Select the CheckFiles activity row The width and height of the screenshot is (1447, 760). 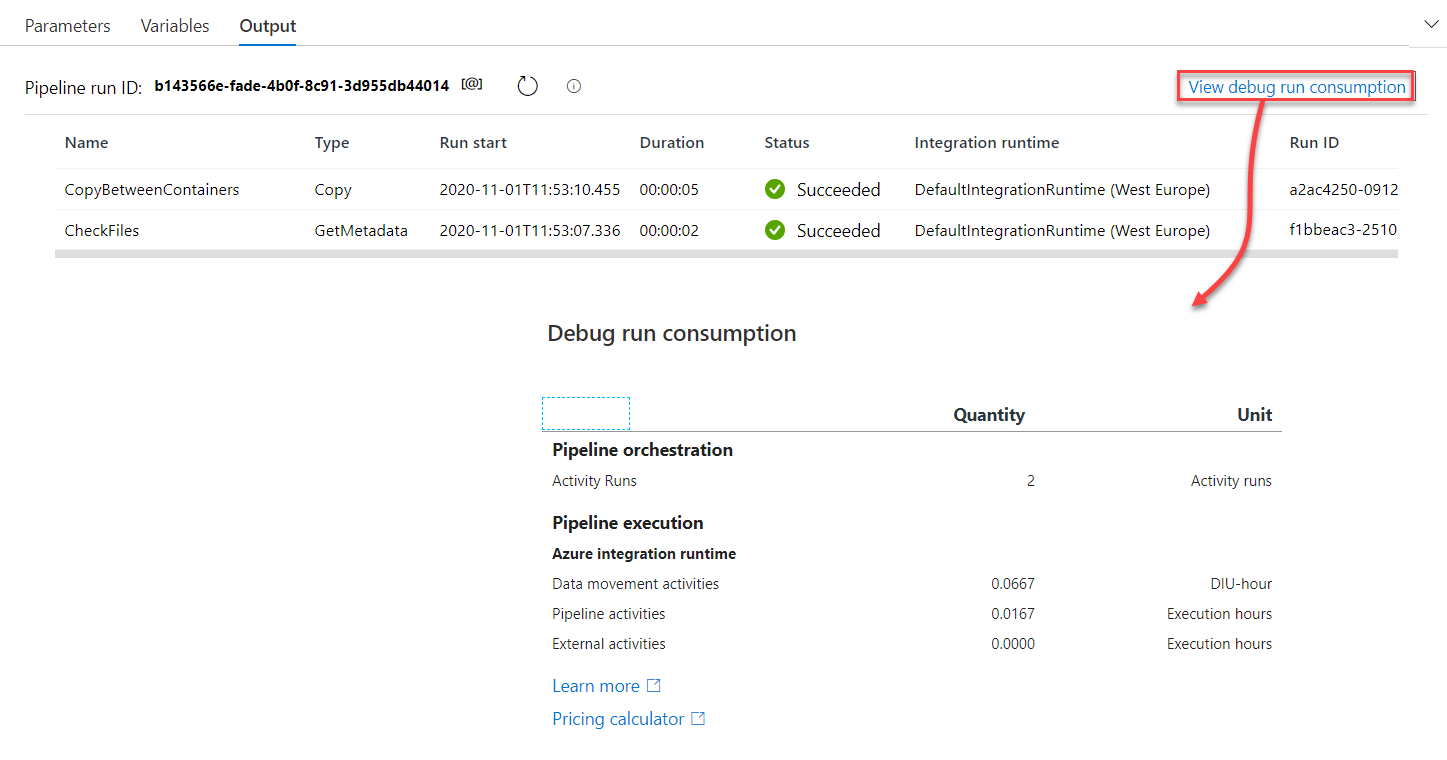[x=102, y=230]
